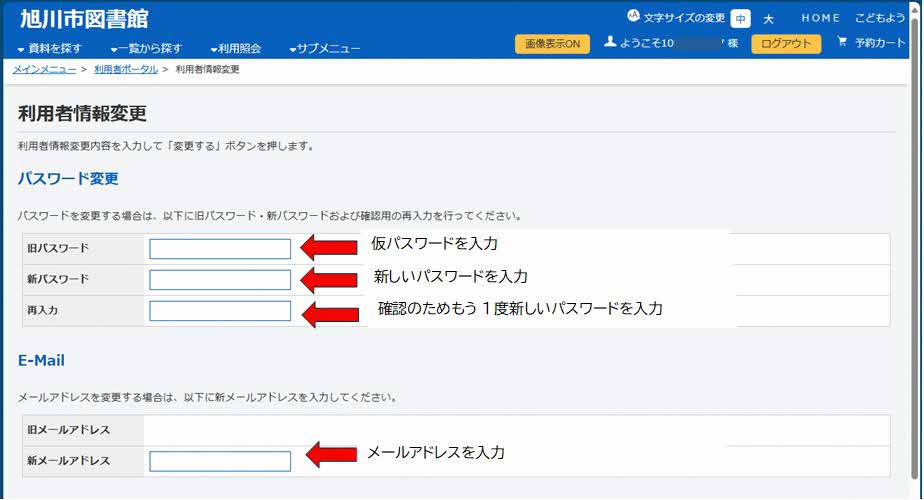Image resolution: width=924 pixels, height=500 pixels.
Task: Open the サブメニュー dropdown menu
Action: [325, 48]
